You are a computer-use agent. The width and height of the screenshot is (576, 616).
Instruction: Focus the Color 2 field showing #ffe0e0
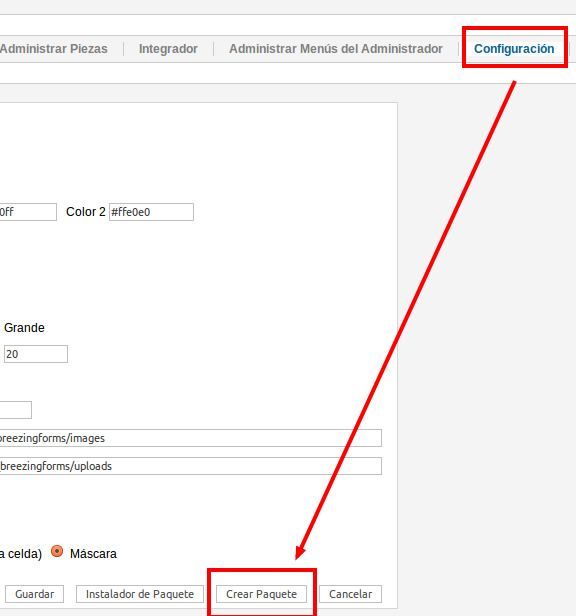pyautogui.click(x=151, y=212)
